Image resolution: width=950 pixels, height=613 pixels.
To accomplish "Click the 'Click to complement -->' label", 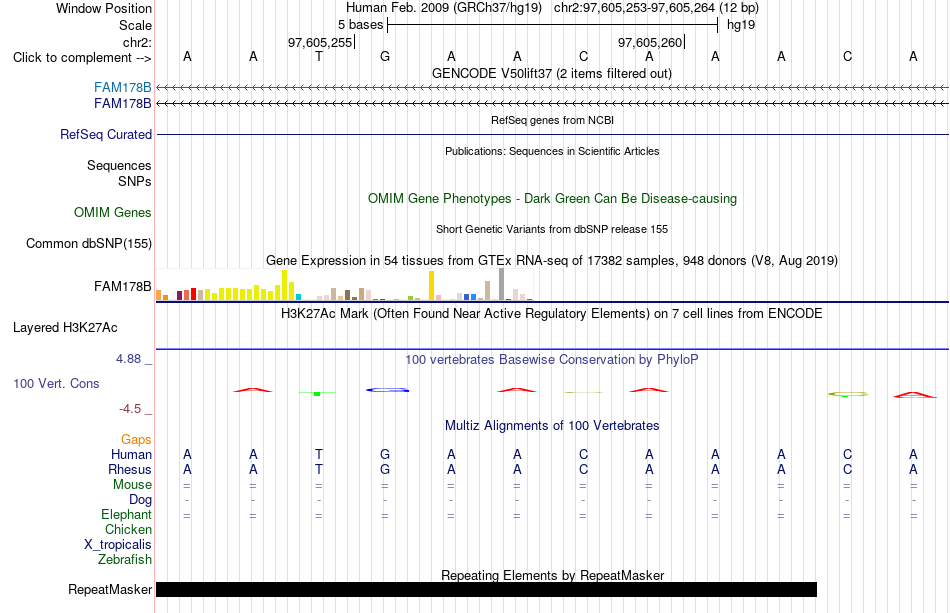I will click(82, 58).
